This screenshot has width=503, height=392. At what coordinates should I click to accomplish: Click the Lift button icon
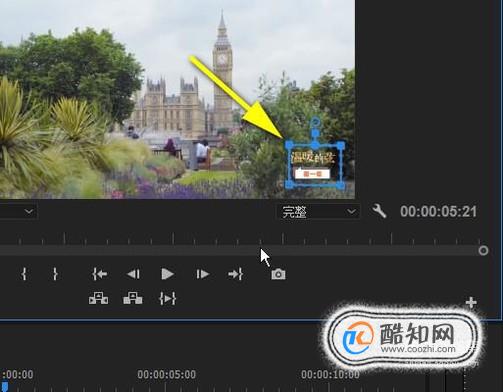click(x=98, y=299)
